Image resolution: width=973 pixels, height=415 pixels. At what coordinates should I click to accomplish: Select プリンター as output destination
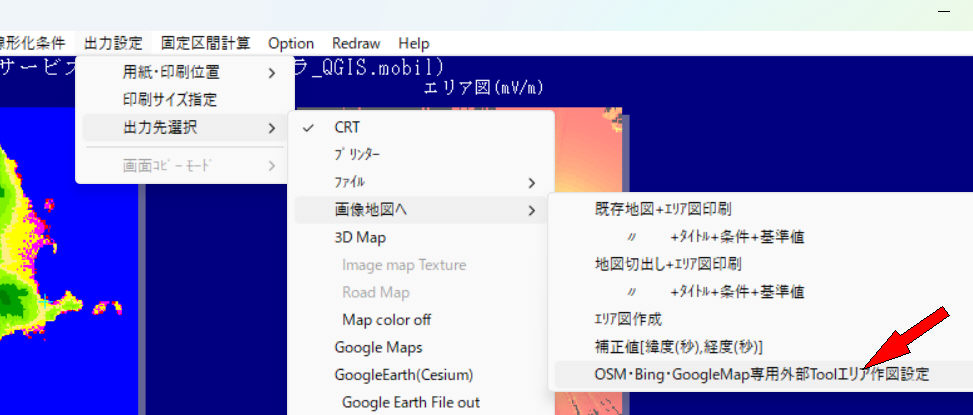coord(357,155)
